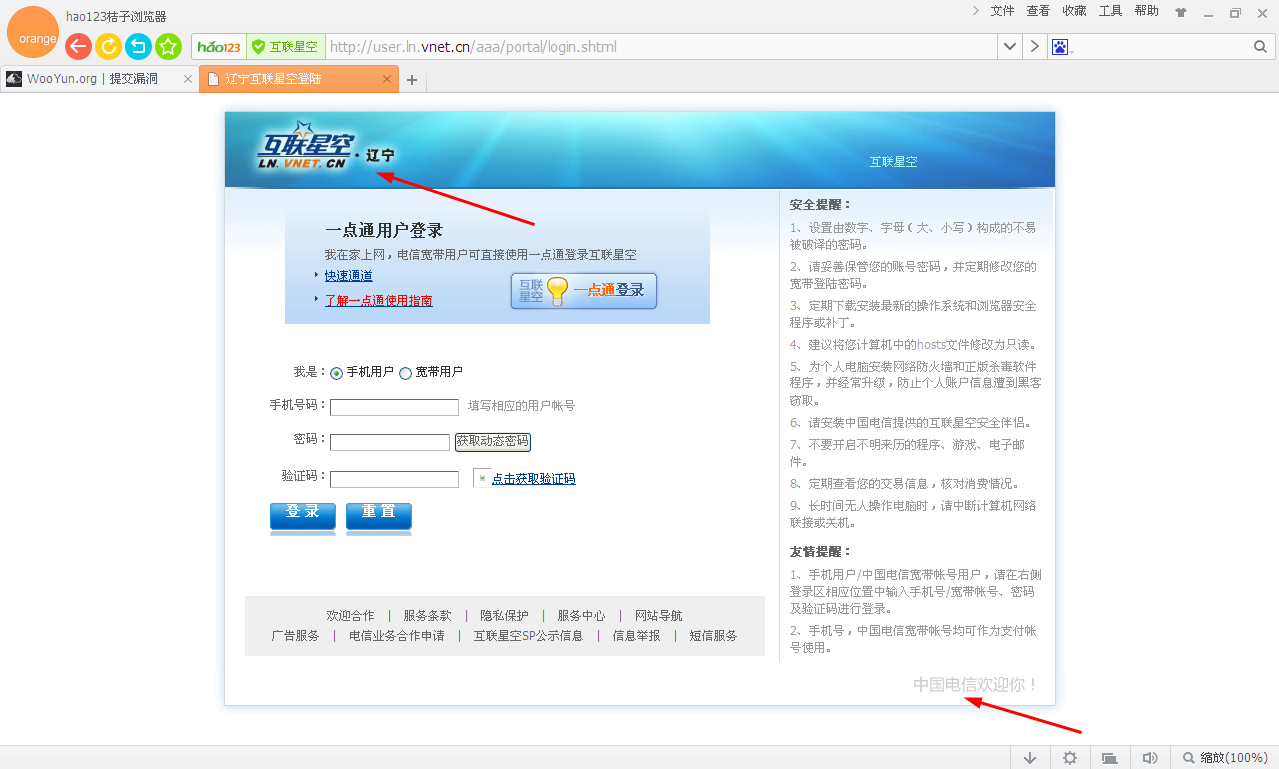Click the 一点通用户登录 heading

pyautogui.click(x=384, y=231)
